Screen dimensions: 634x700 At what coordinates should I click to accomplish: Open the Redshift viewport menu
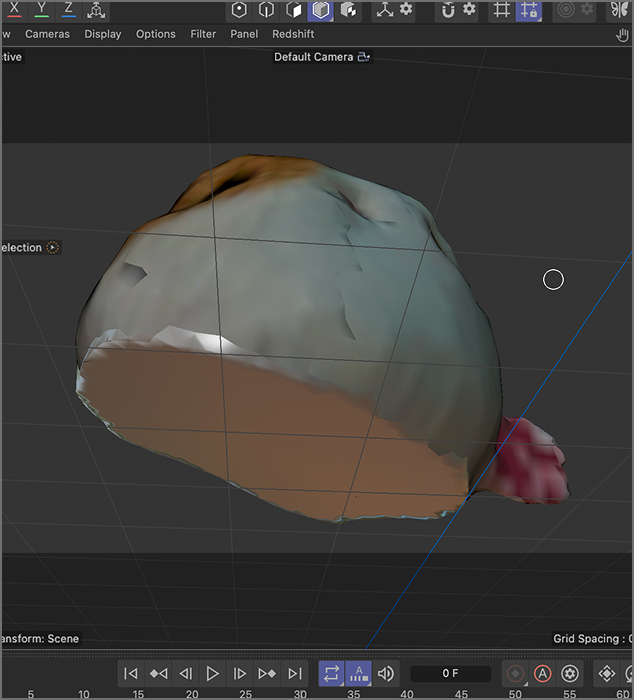pyautogui.click(x=293, y=34)
